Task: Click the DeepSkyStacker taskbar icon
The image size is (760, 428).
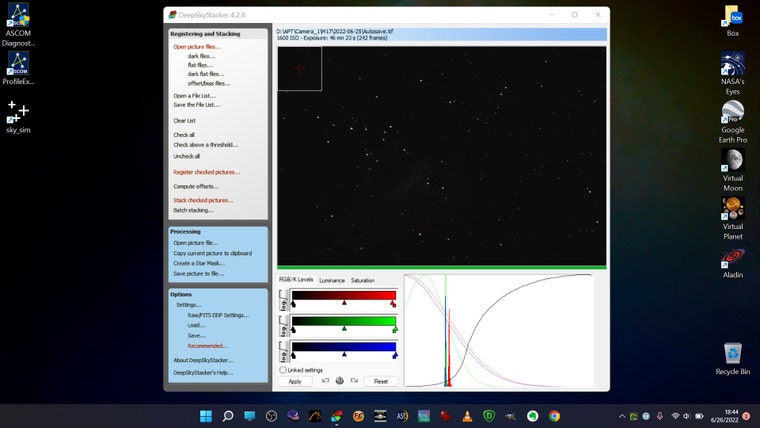Action: (337, 416)
